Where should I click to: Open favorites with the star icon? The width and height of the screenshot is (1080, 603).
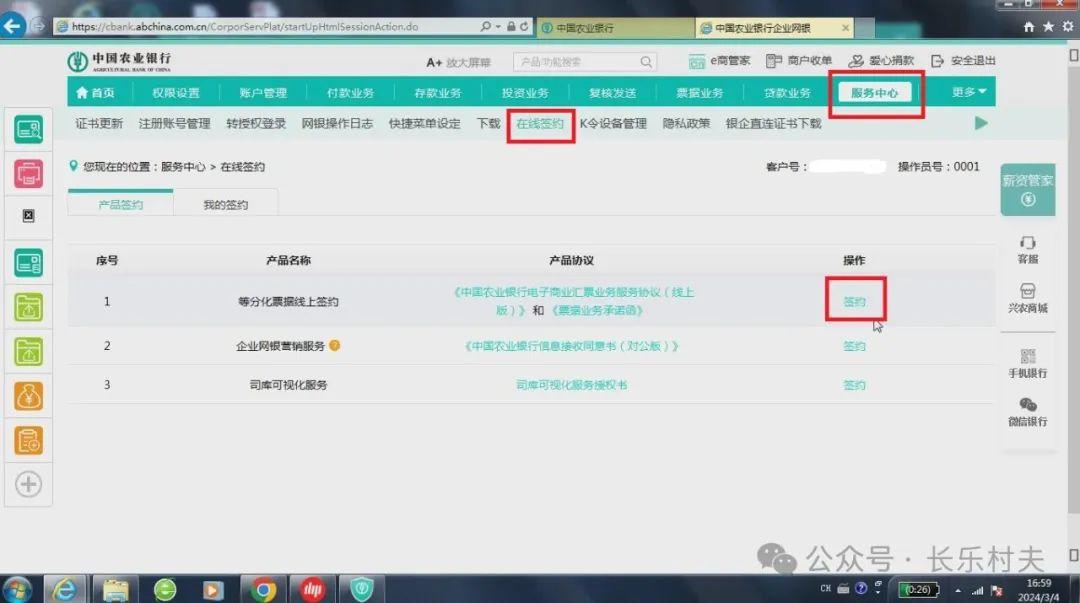tap(1048, 26)
